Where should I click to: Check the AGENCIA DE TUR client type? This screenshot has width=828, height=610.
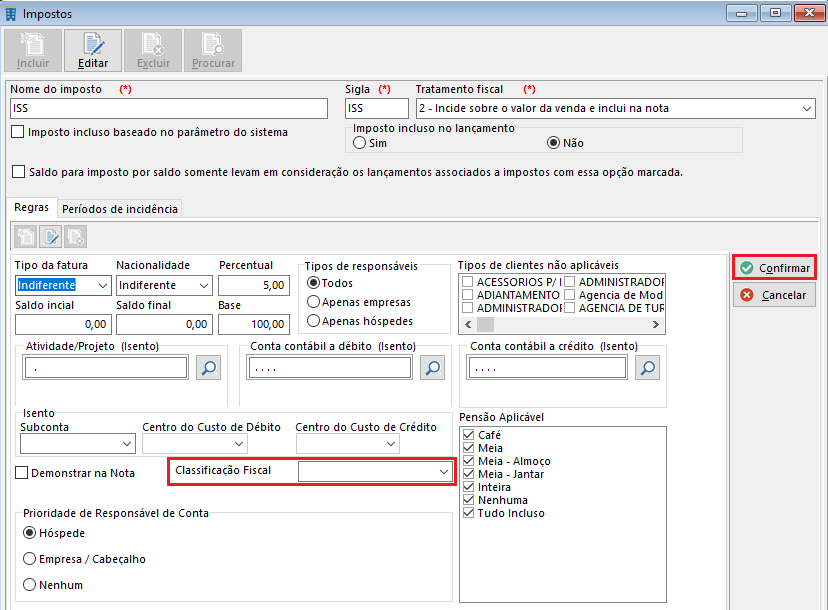click(x=569, y=307)
